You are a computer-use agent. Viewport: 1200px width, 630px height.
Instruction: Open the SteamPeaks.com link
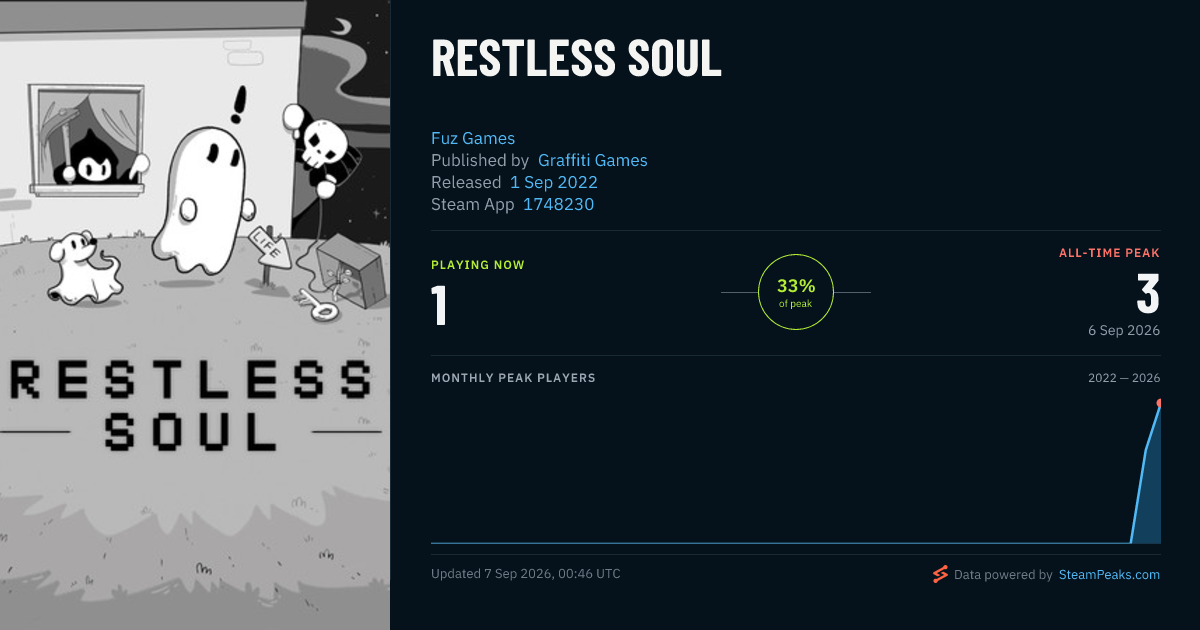(x=1109, y=575)
